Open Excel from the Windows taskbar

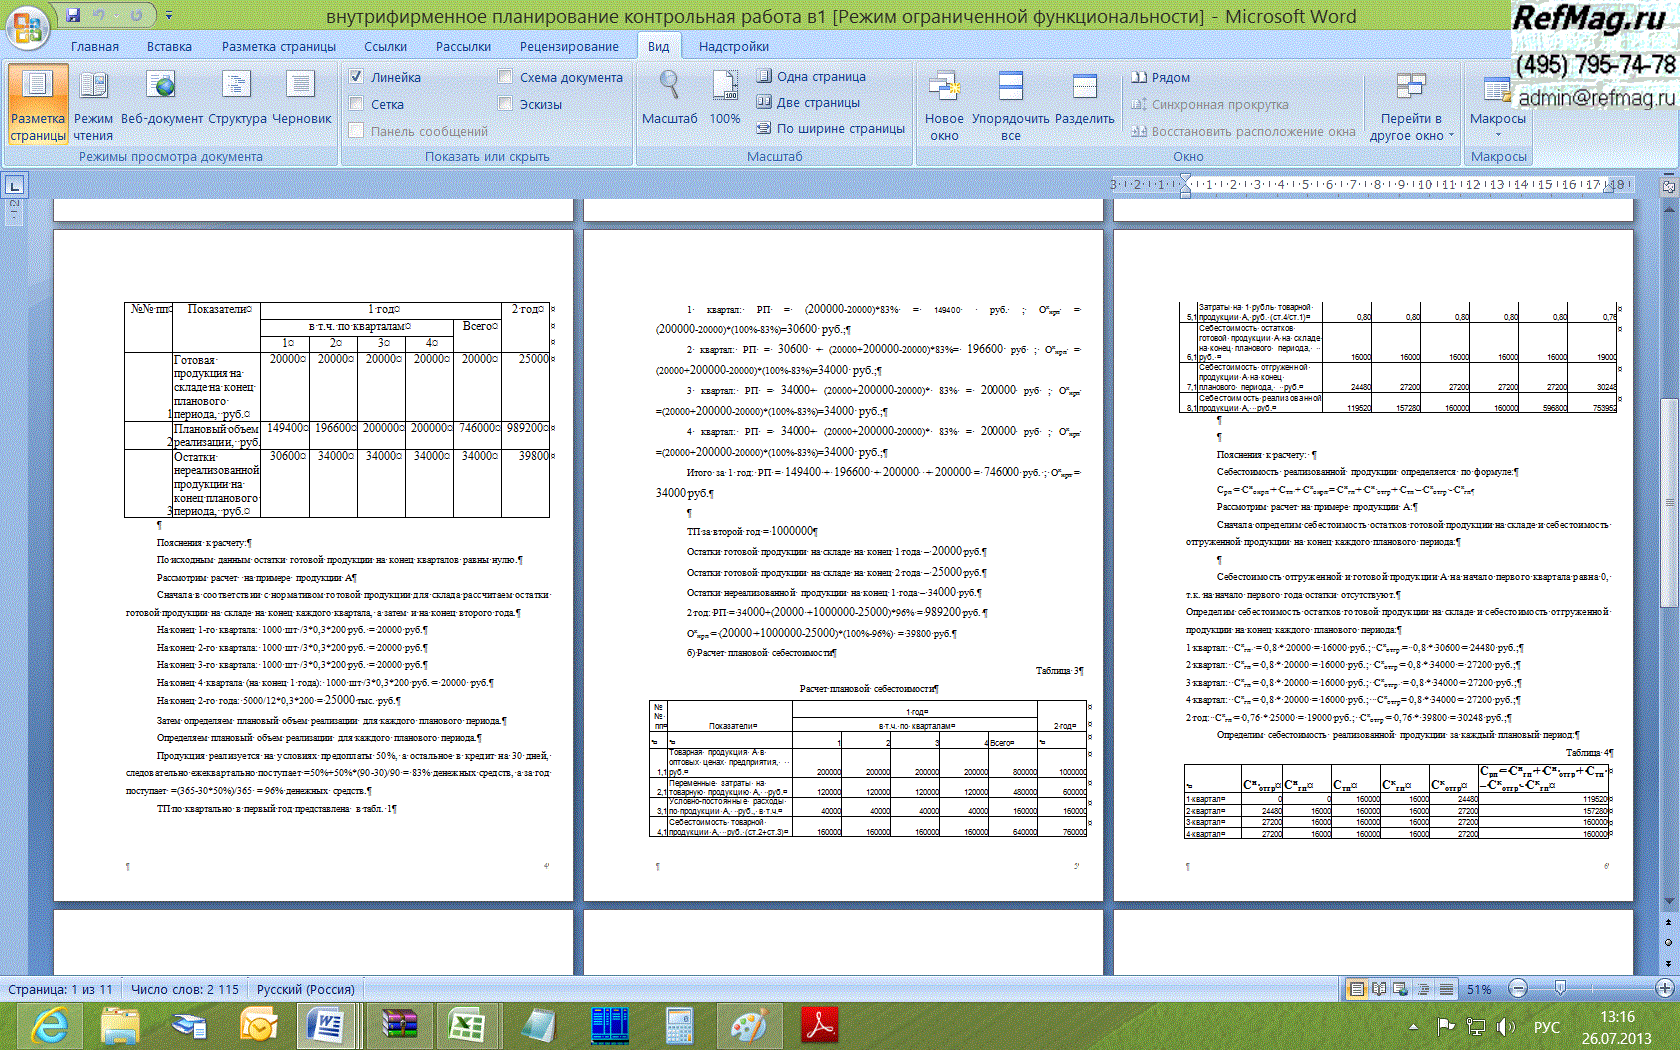click(465, 1026)
